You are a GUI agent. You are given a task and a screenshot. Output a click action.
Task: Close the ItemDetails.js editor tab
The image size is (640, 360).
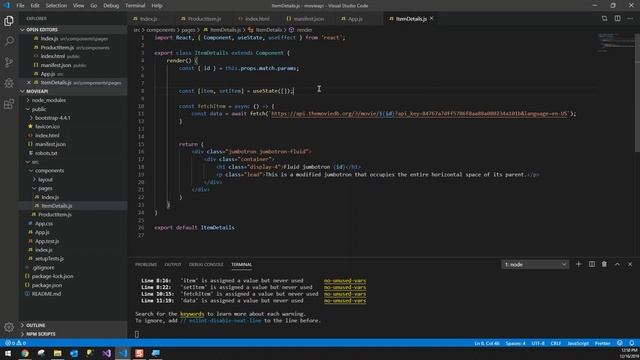(431, 18)
